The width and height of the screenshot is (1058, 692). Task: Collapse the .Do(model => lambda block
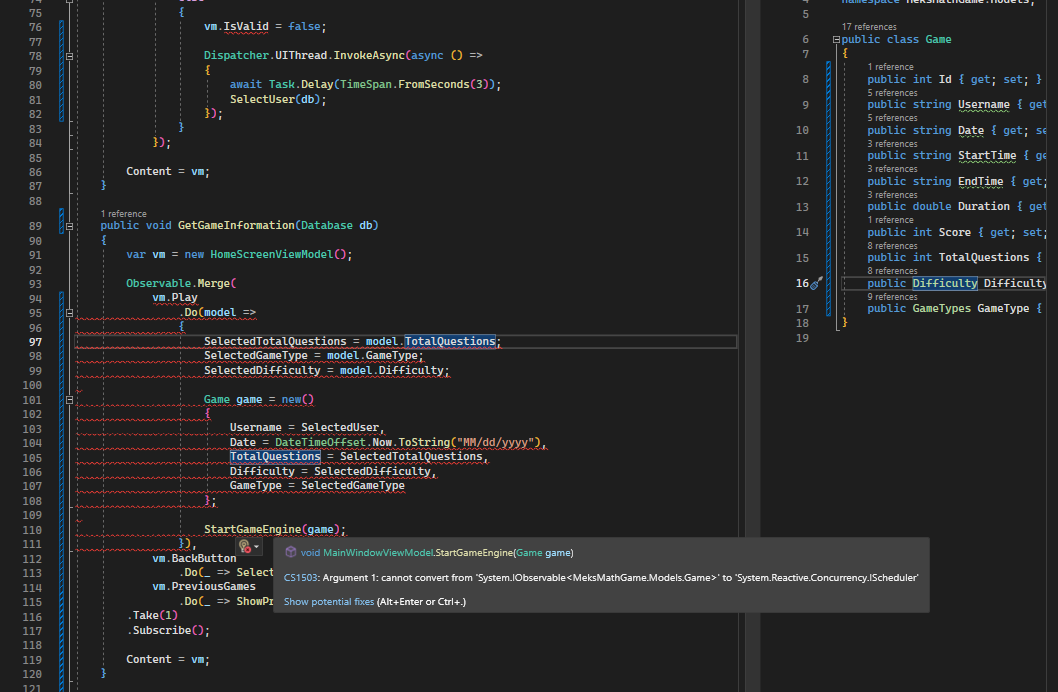[69, 313]
